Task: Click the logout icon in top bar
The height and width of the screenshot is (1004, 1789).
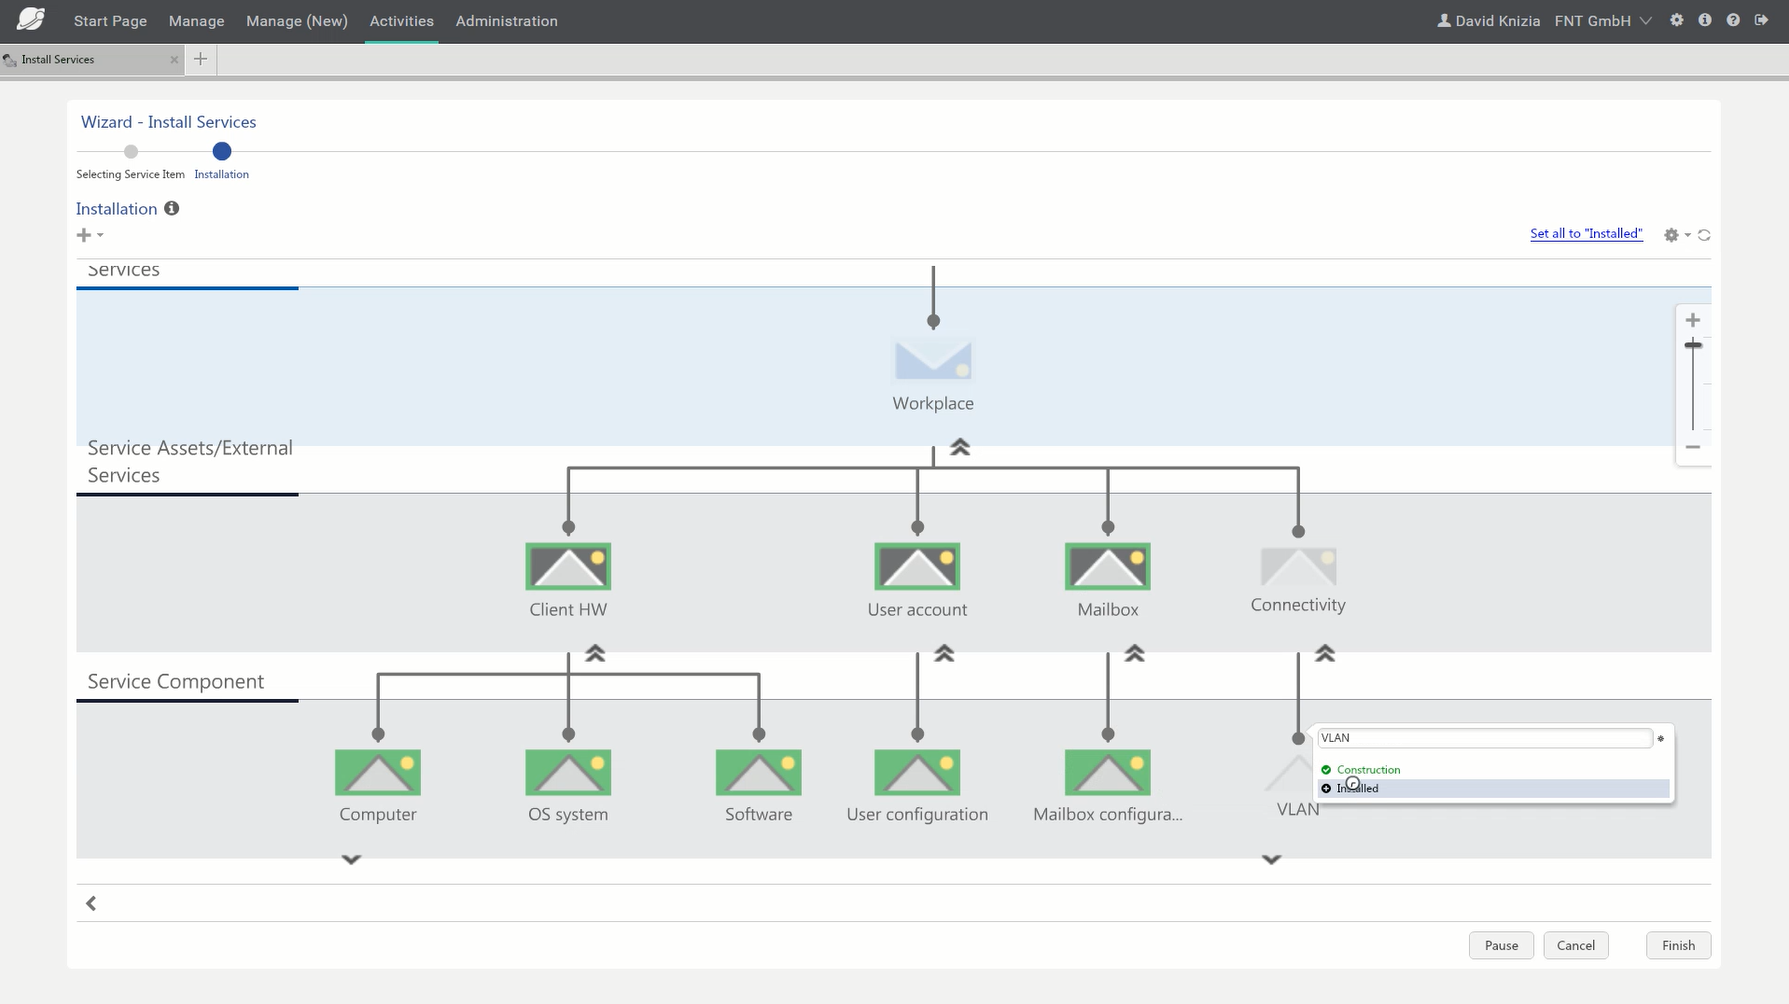Action: pyautogui.click(x=1761, y=20)
